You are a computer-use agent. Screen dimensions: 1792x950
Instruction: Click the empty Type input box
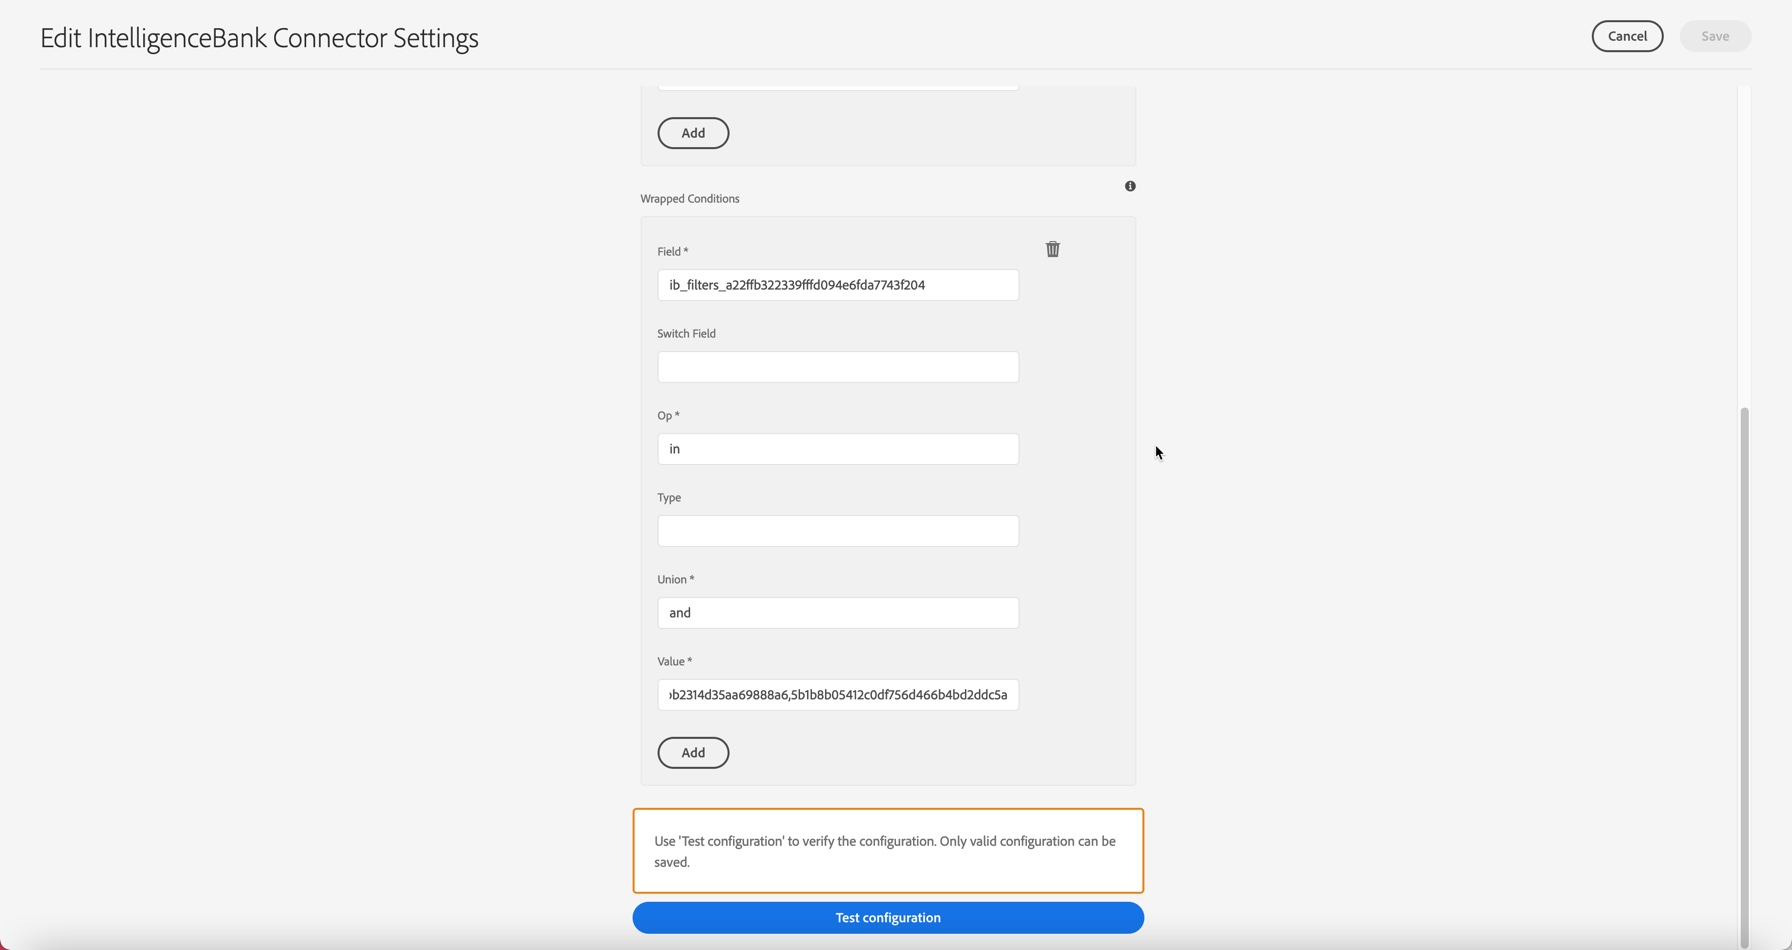click(x=838, y=531)
